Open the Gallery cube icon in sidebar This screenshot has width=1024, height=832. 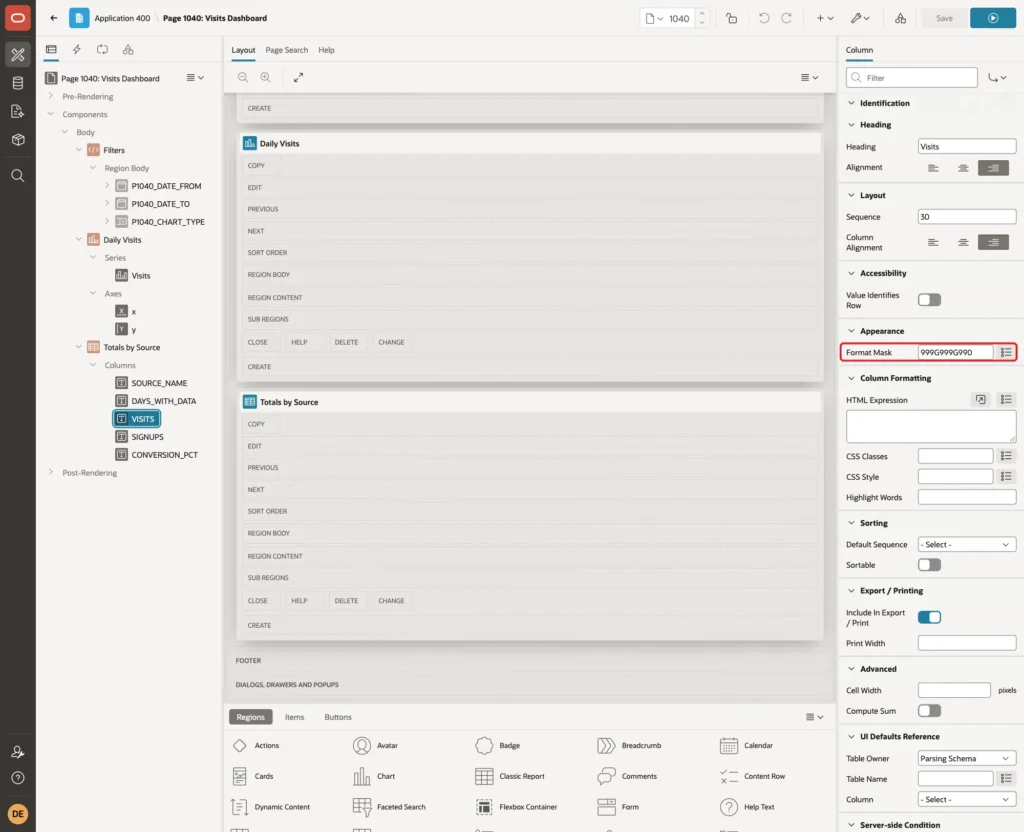pos(18,139)
